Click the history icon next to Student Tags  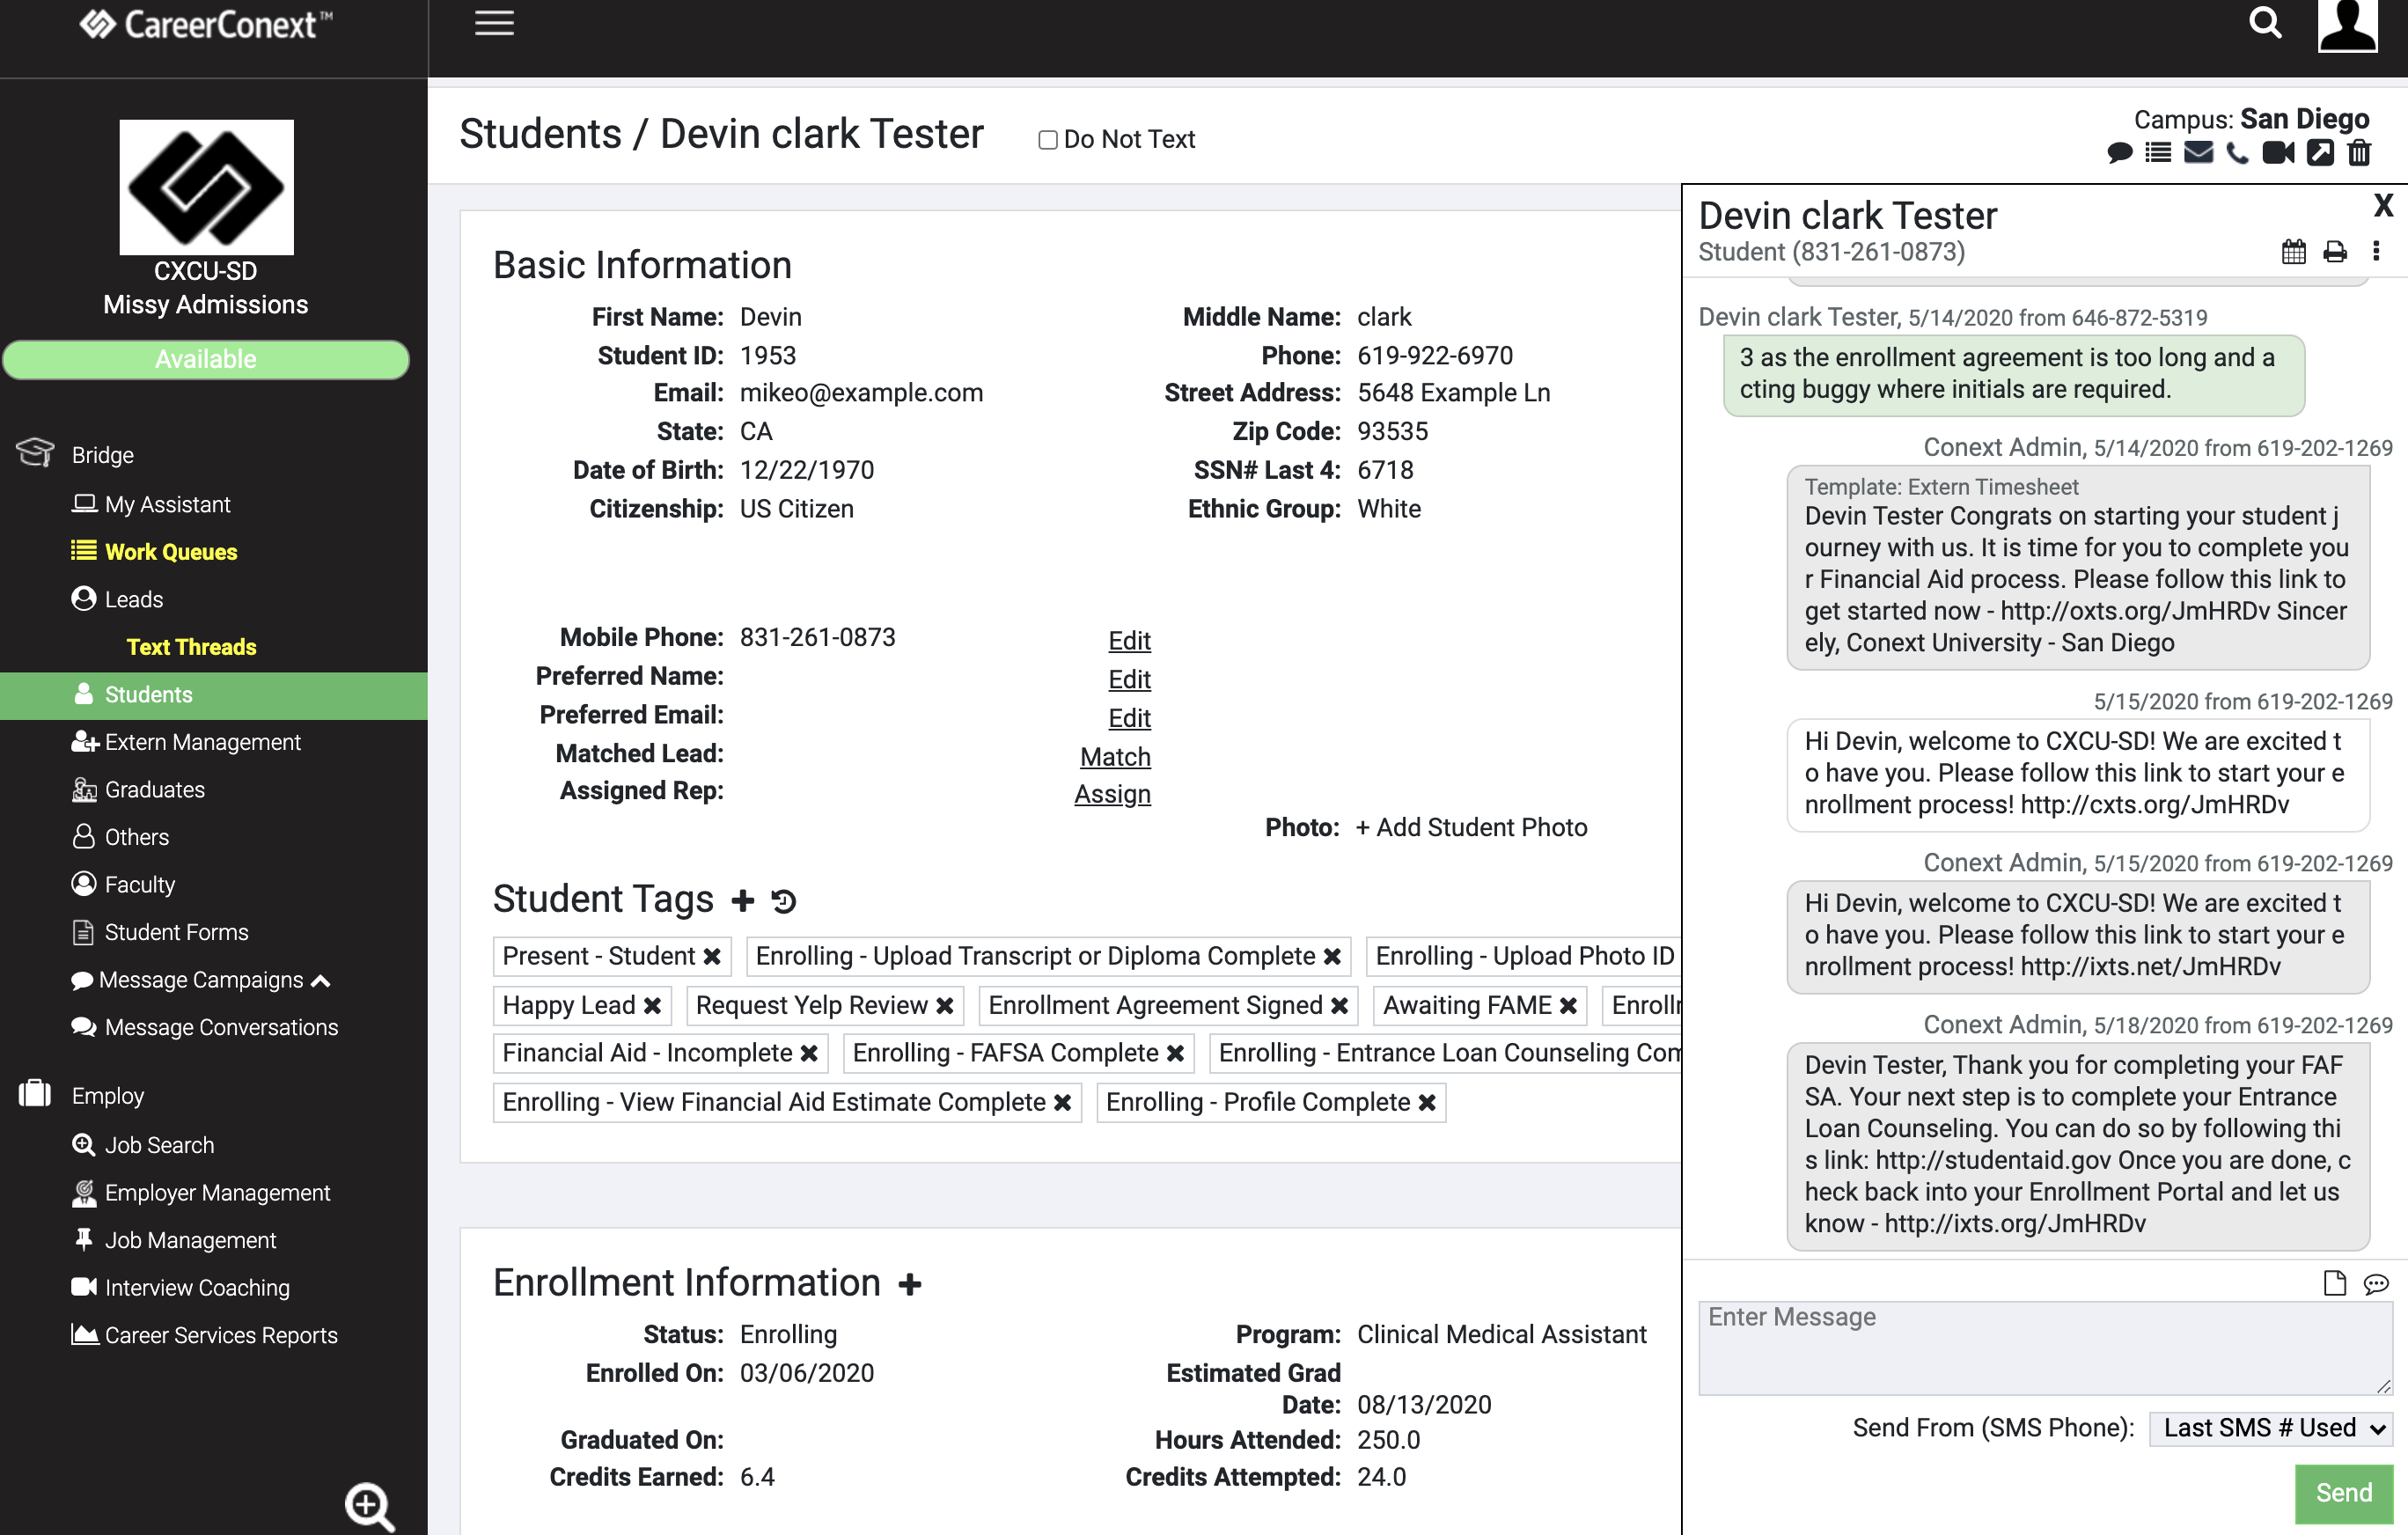tap(784, 901)
